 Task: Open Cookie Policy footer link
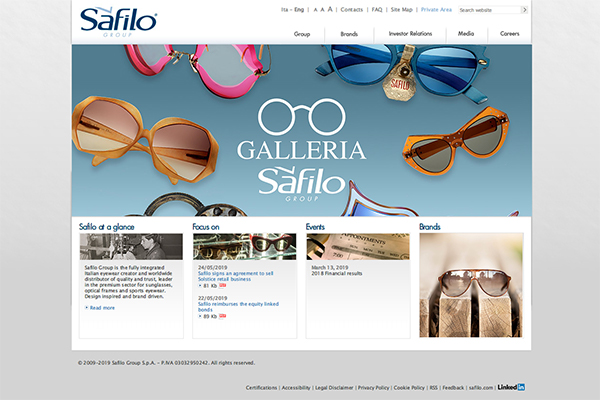pos(409,388)
